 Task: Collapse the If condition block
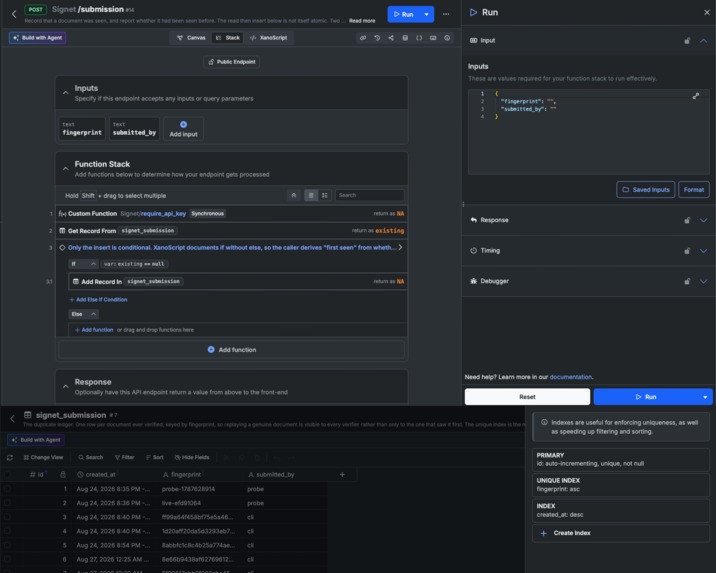[x=93, y=264]
